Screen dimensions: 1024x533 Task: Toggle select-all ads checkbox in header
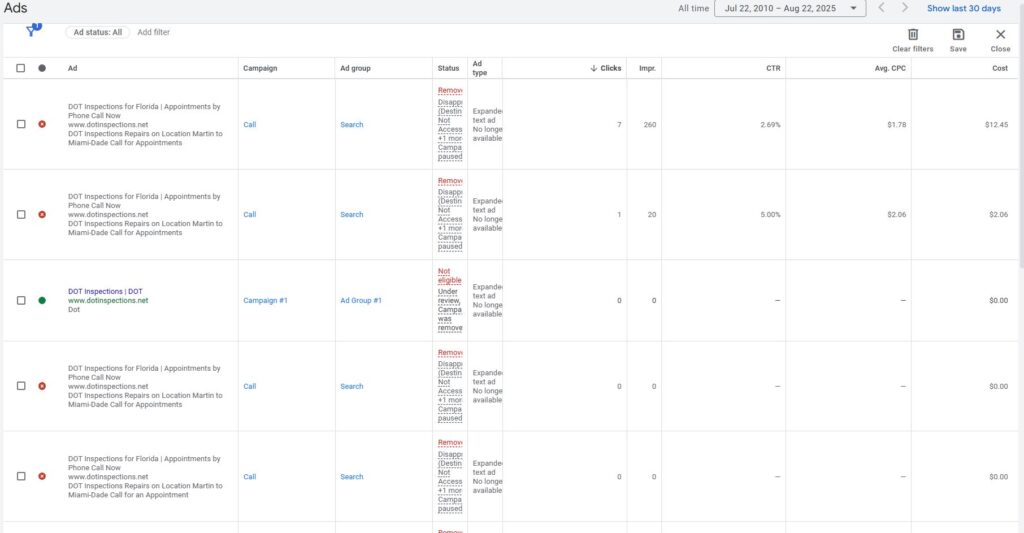coord(21,68)
